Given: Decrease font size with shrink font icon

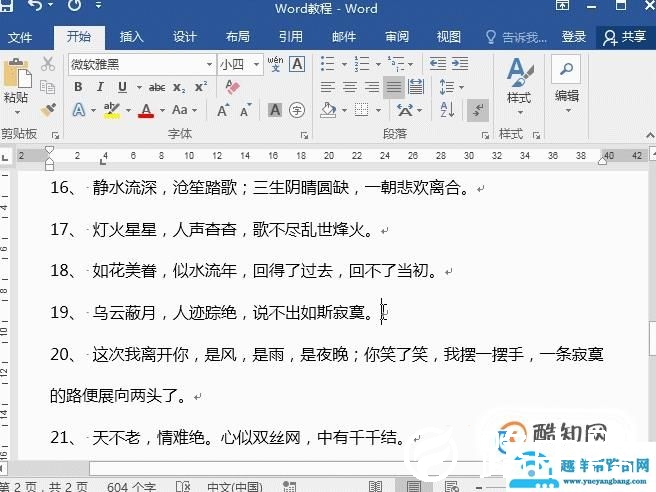Looking at the screenshot, I should click(x=246, y=110).
